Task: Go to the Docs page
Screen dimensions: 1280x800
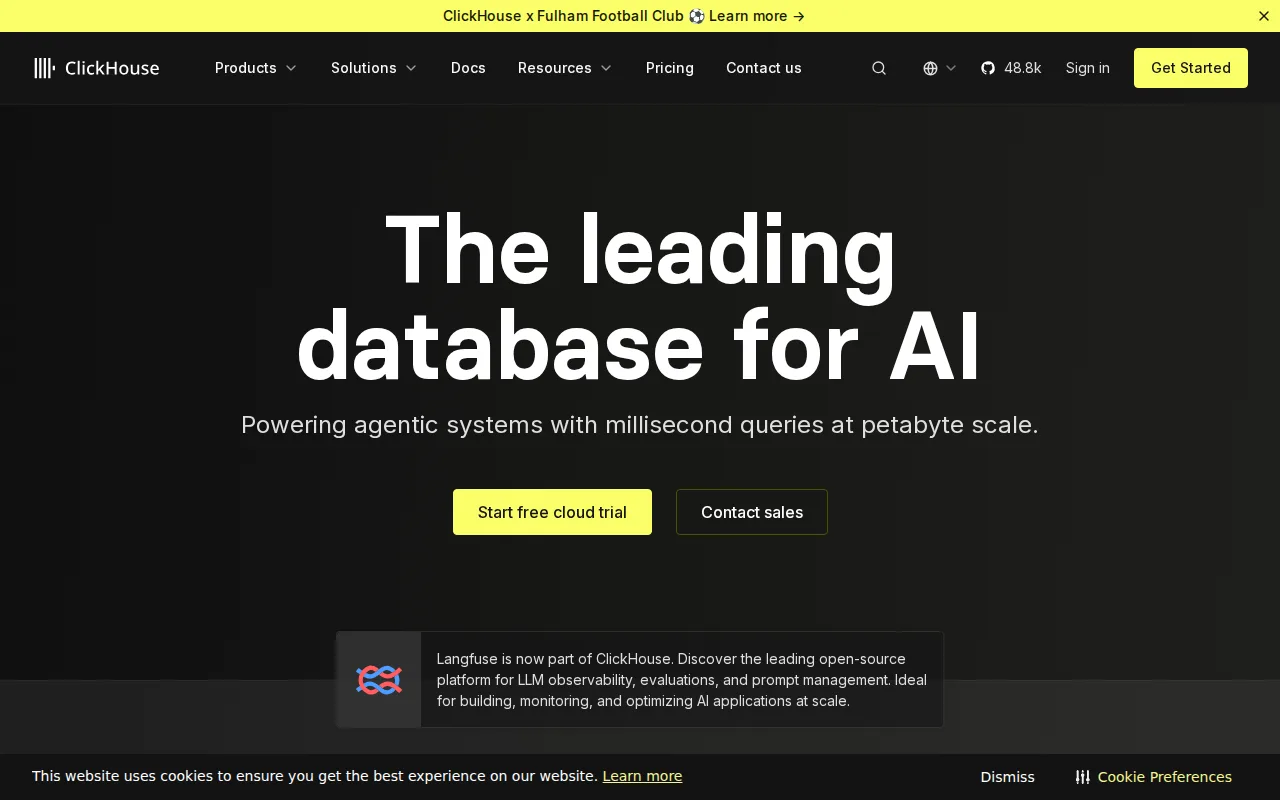Action: (x=468, y=68)
